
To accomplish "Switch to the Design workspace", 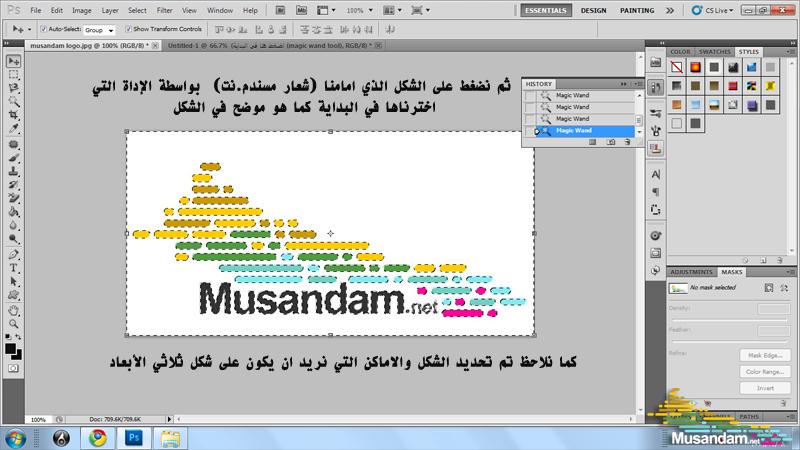I will point(593,10).
